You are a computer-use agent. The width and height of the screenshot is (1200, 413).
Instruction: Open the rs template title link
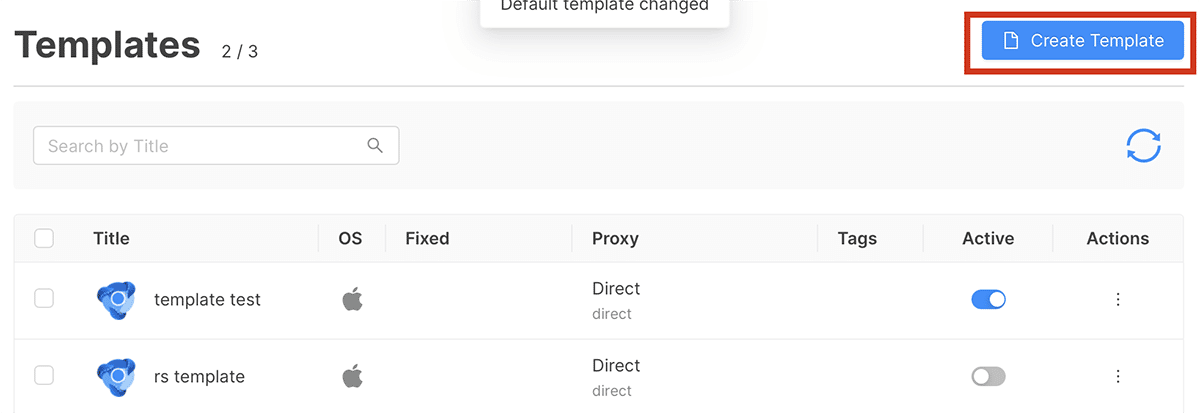tap(199, 376)
